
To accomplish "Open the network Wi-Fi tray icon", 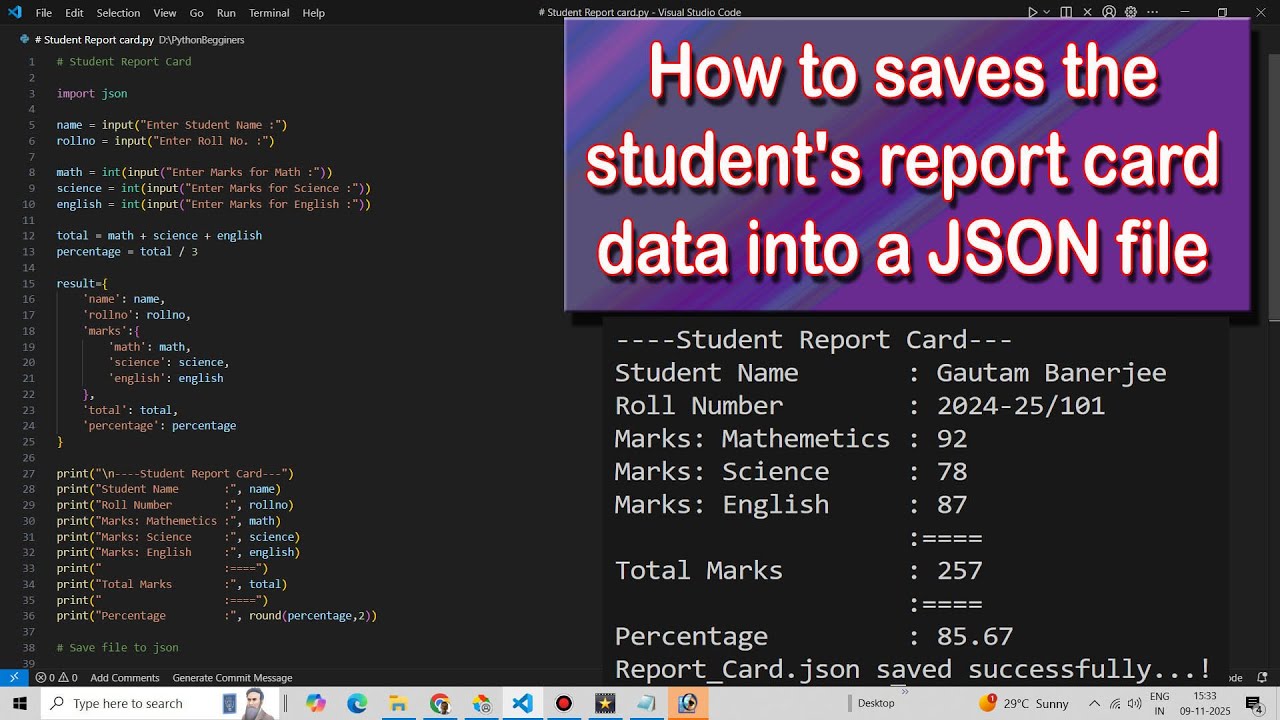I will [1115, 703].
